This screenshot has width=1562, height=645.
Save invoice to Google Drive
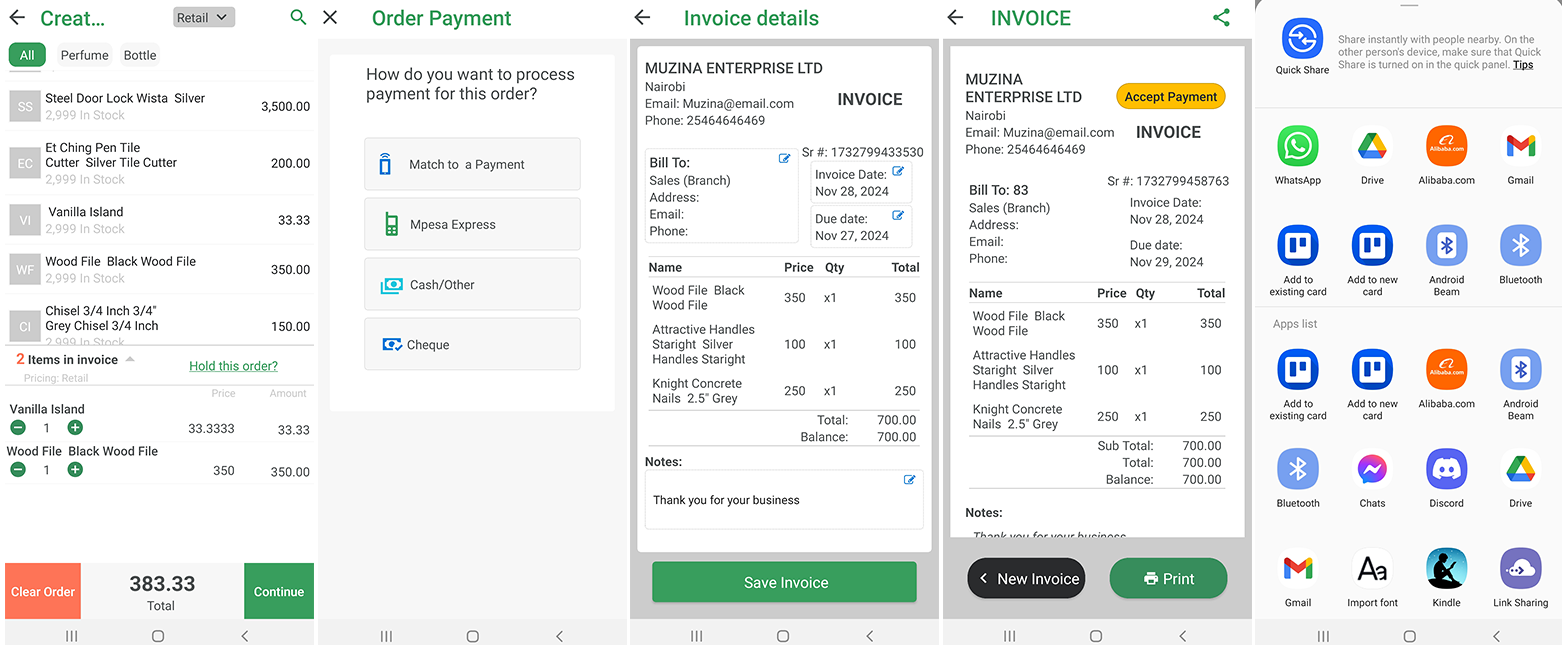coord(1371,147)
